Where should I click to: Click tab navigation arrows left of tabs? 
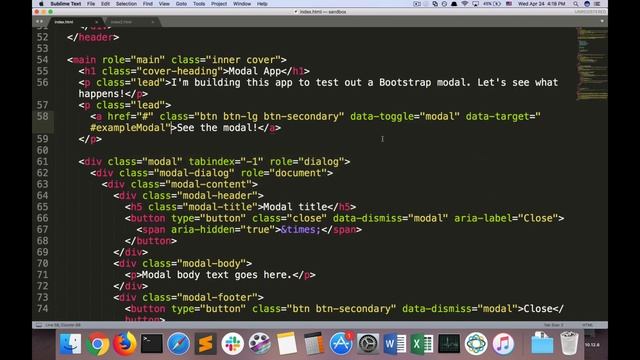[39, 22]
